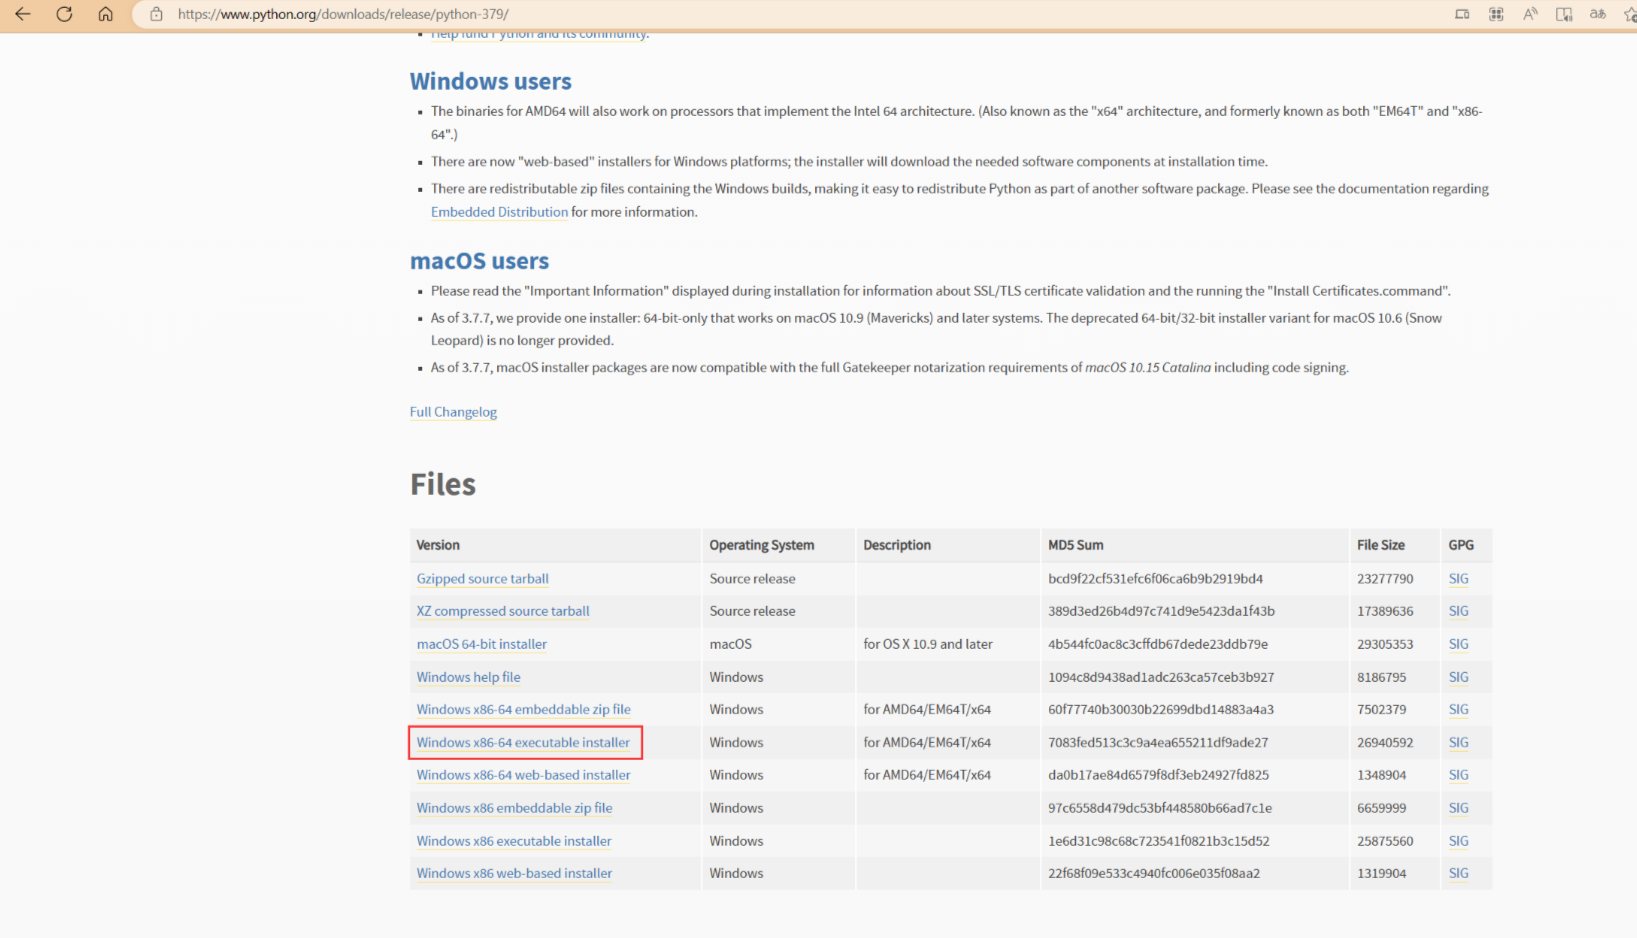
Task: Open the browser home page
Action: (105, 14)
